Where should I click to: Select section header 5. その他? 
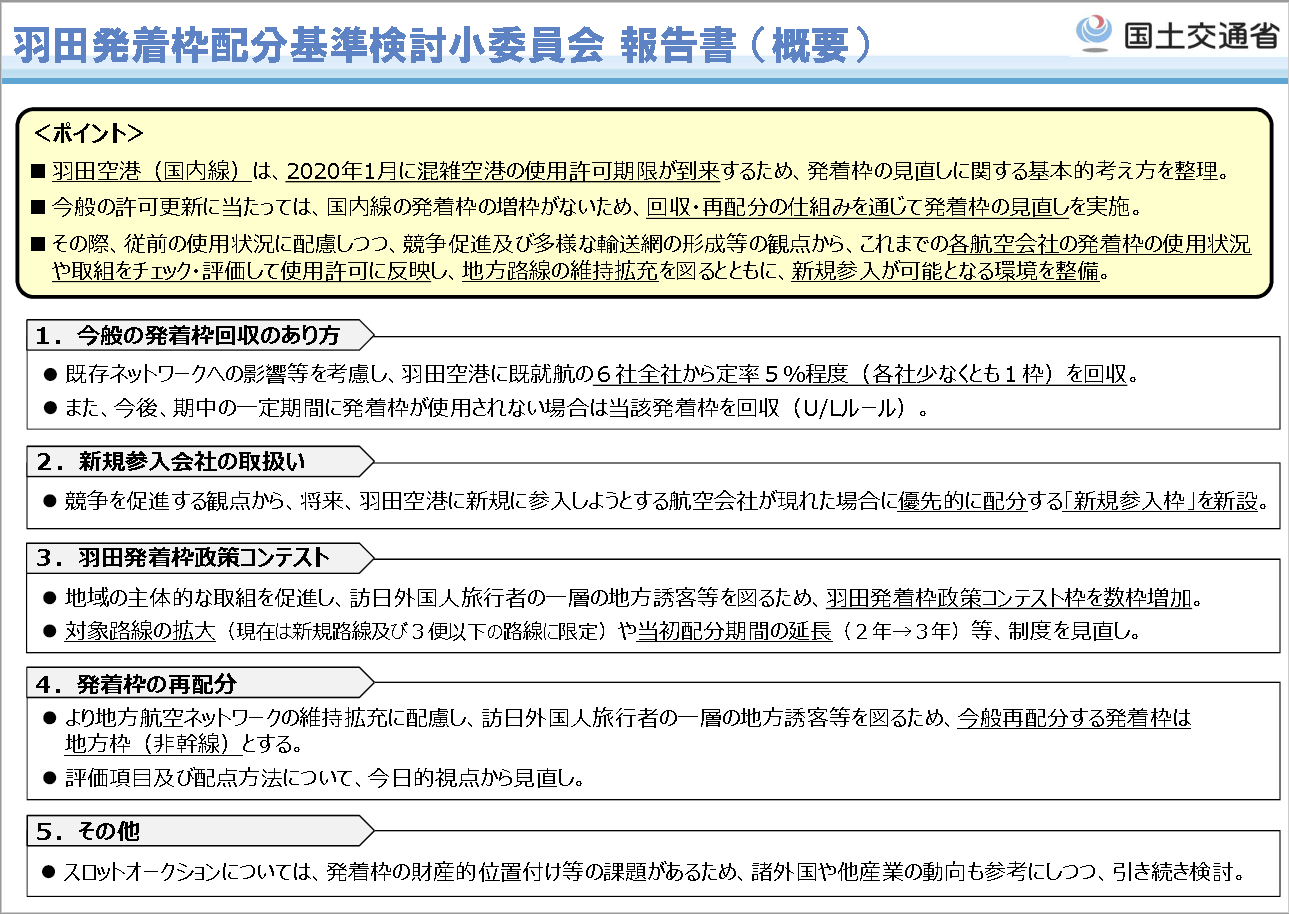tap(88, 831)
